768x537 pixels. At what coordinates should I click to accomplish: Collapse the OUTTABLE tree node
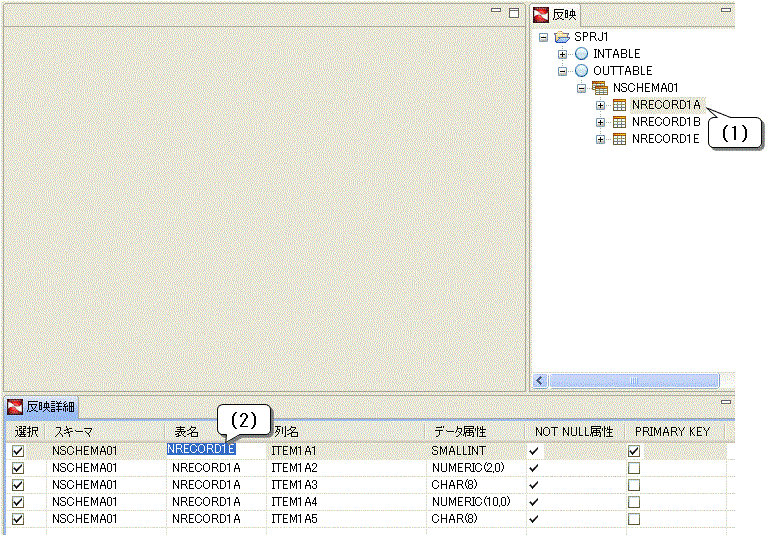(x=563, y=71)
